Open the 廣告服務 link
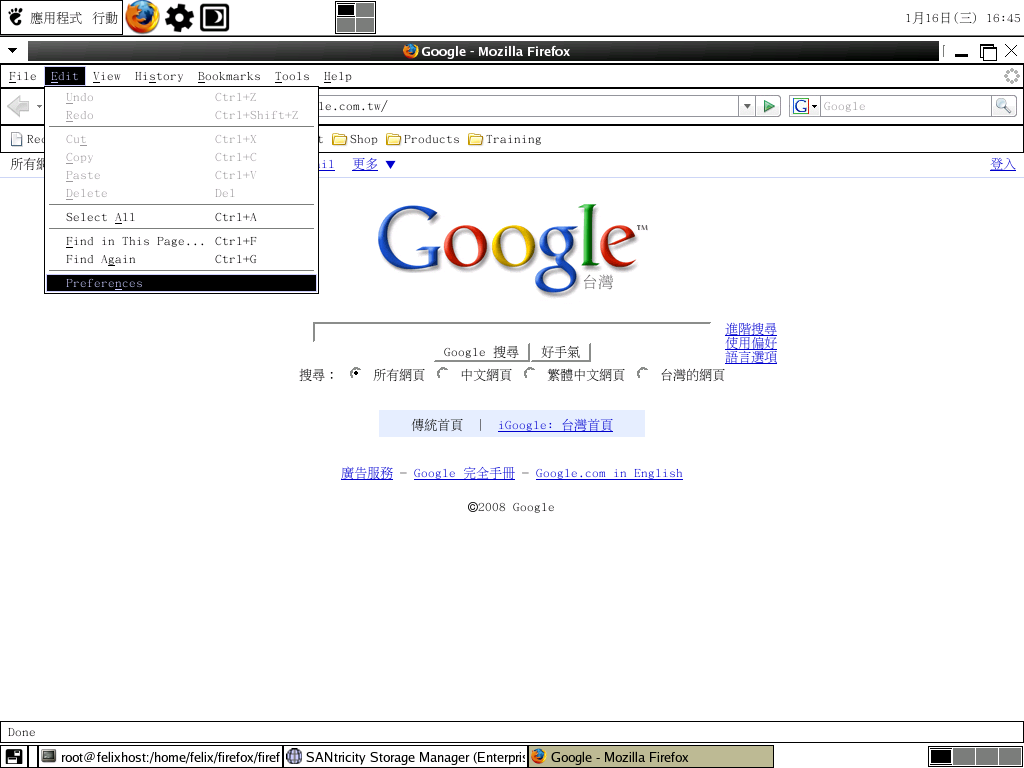 click(x=367, y=473)
